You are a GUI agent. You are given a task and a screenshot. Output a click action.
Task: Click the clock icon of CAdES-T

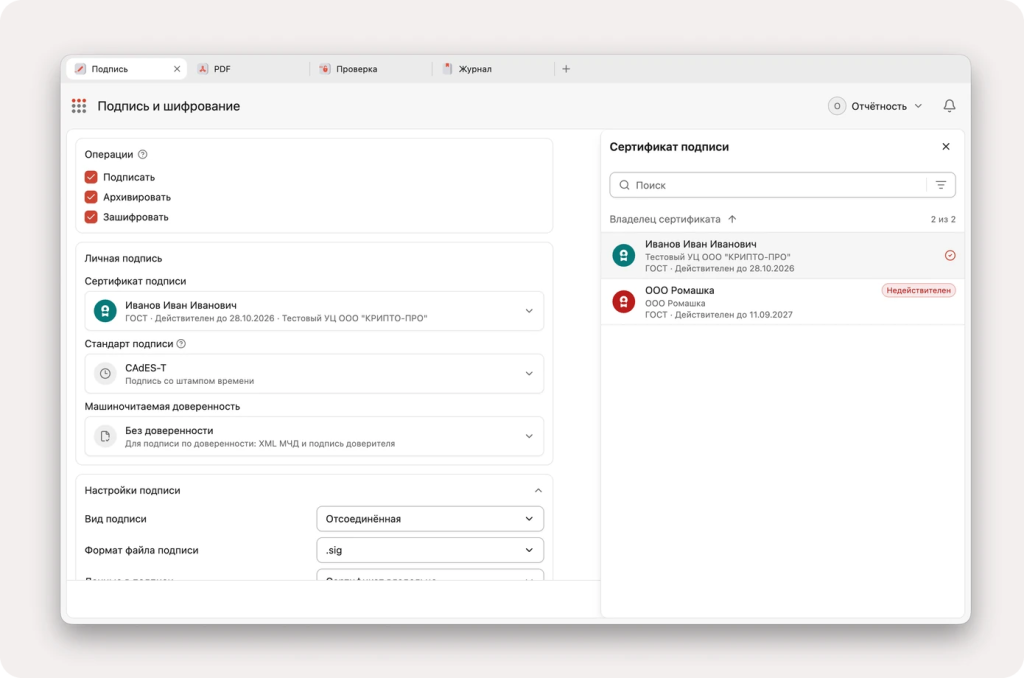tap(105, 374)
